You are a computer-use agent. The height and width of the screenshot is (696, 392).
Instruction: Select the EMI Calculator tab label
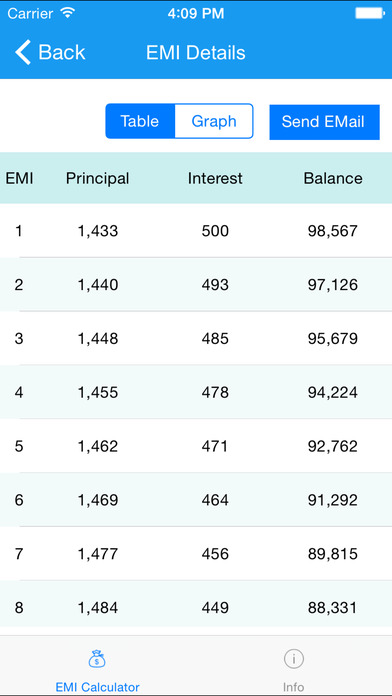97,687
